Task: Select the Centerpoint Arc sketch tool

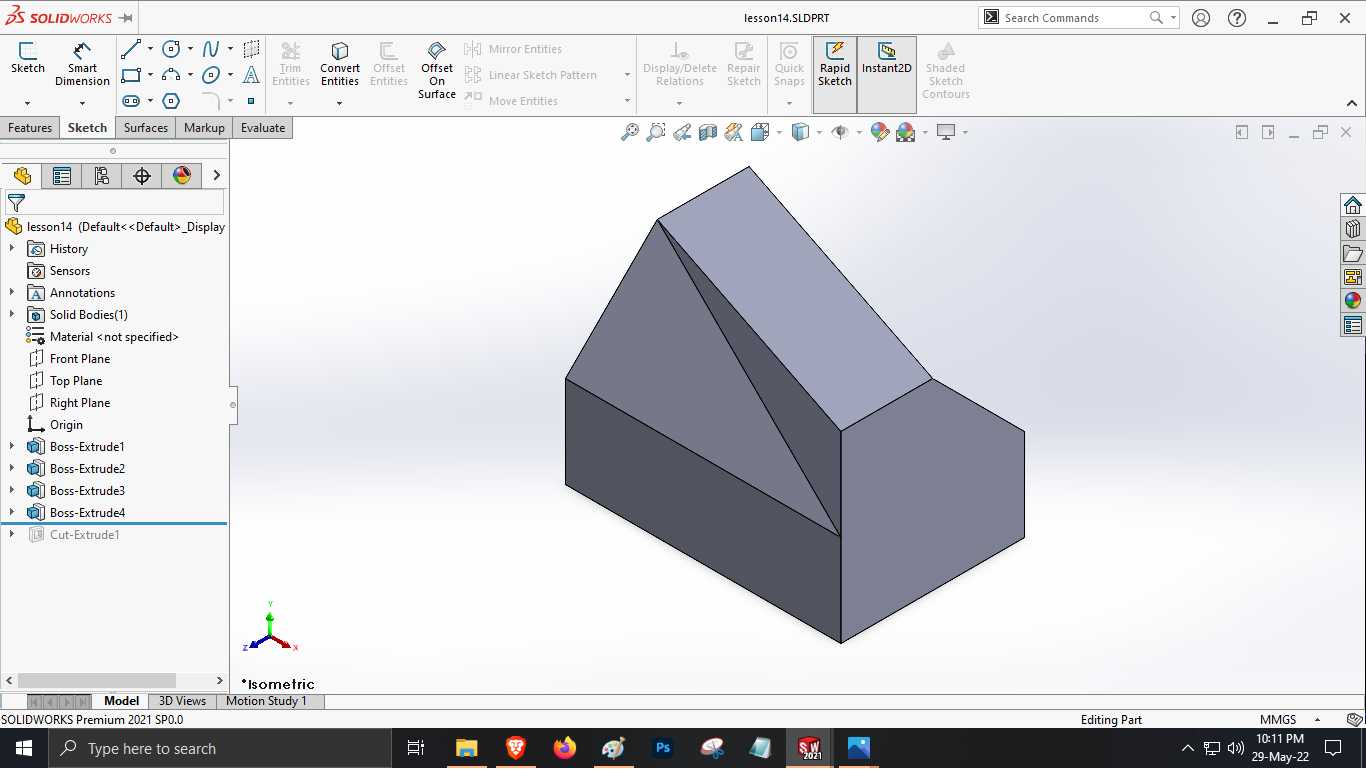Action: 171,75
